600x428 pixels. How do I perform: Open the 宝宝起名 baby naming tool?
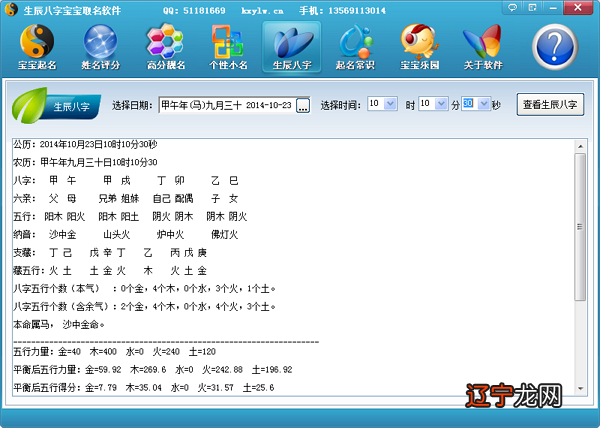(37, 47)
